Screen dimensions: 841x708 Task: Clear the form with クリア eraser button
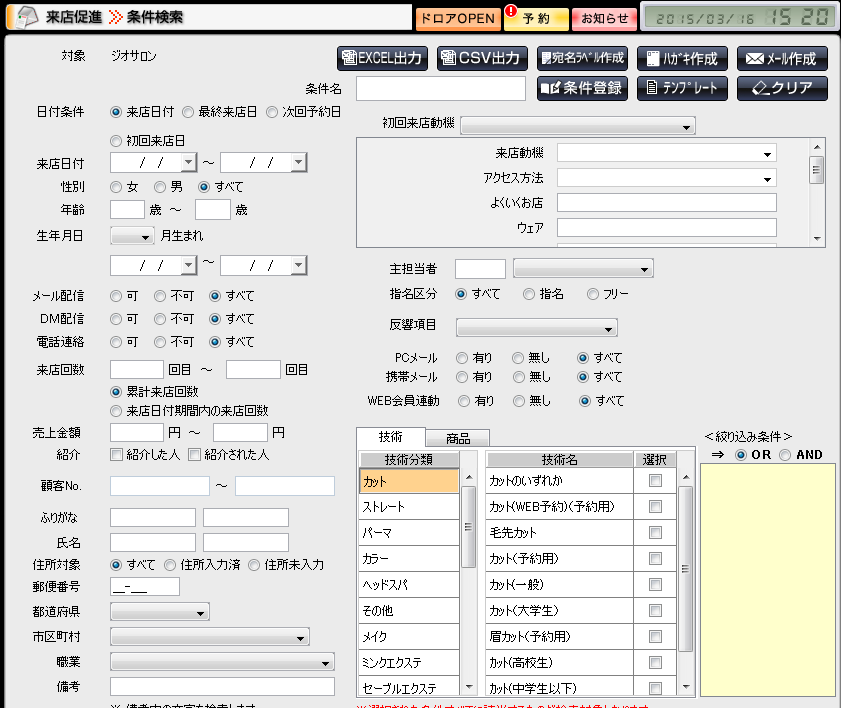(782, 88)
